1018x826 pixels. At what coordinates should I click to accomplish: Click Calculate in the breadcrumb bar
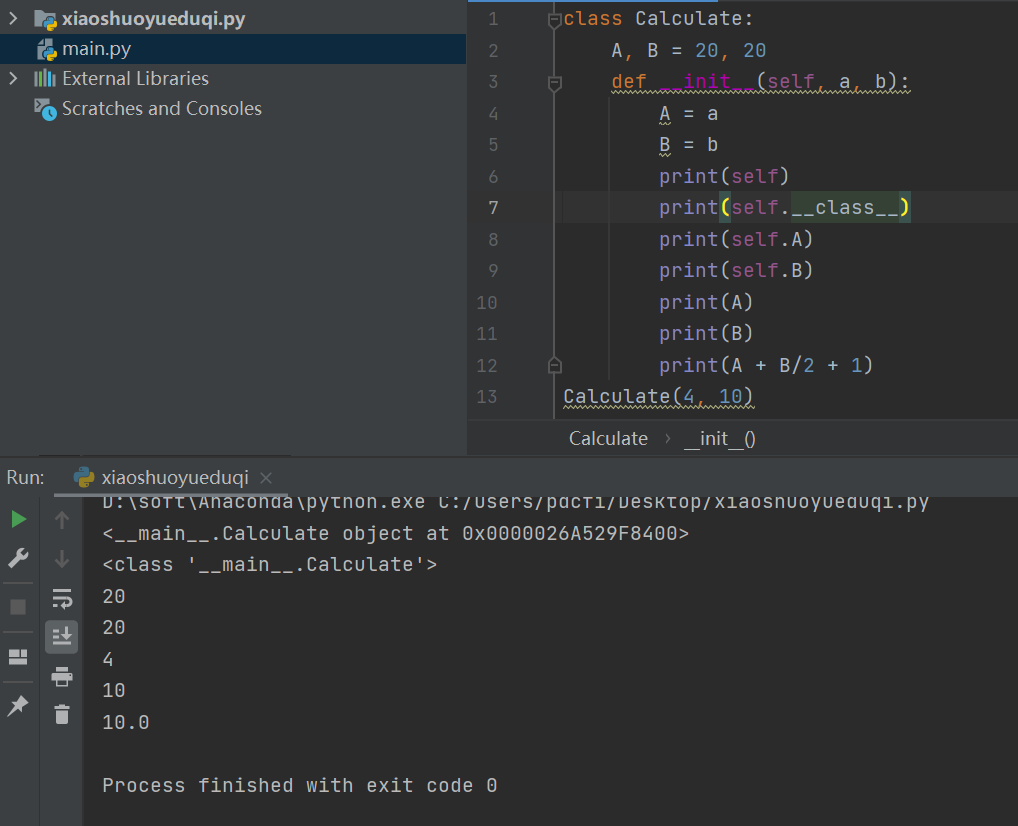point(608,439)
